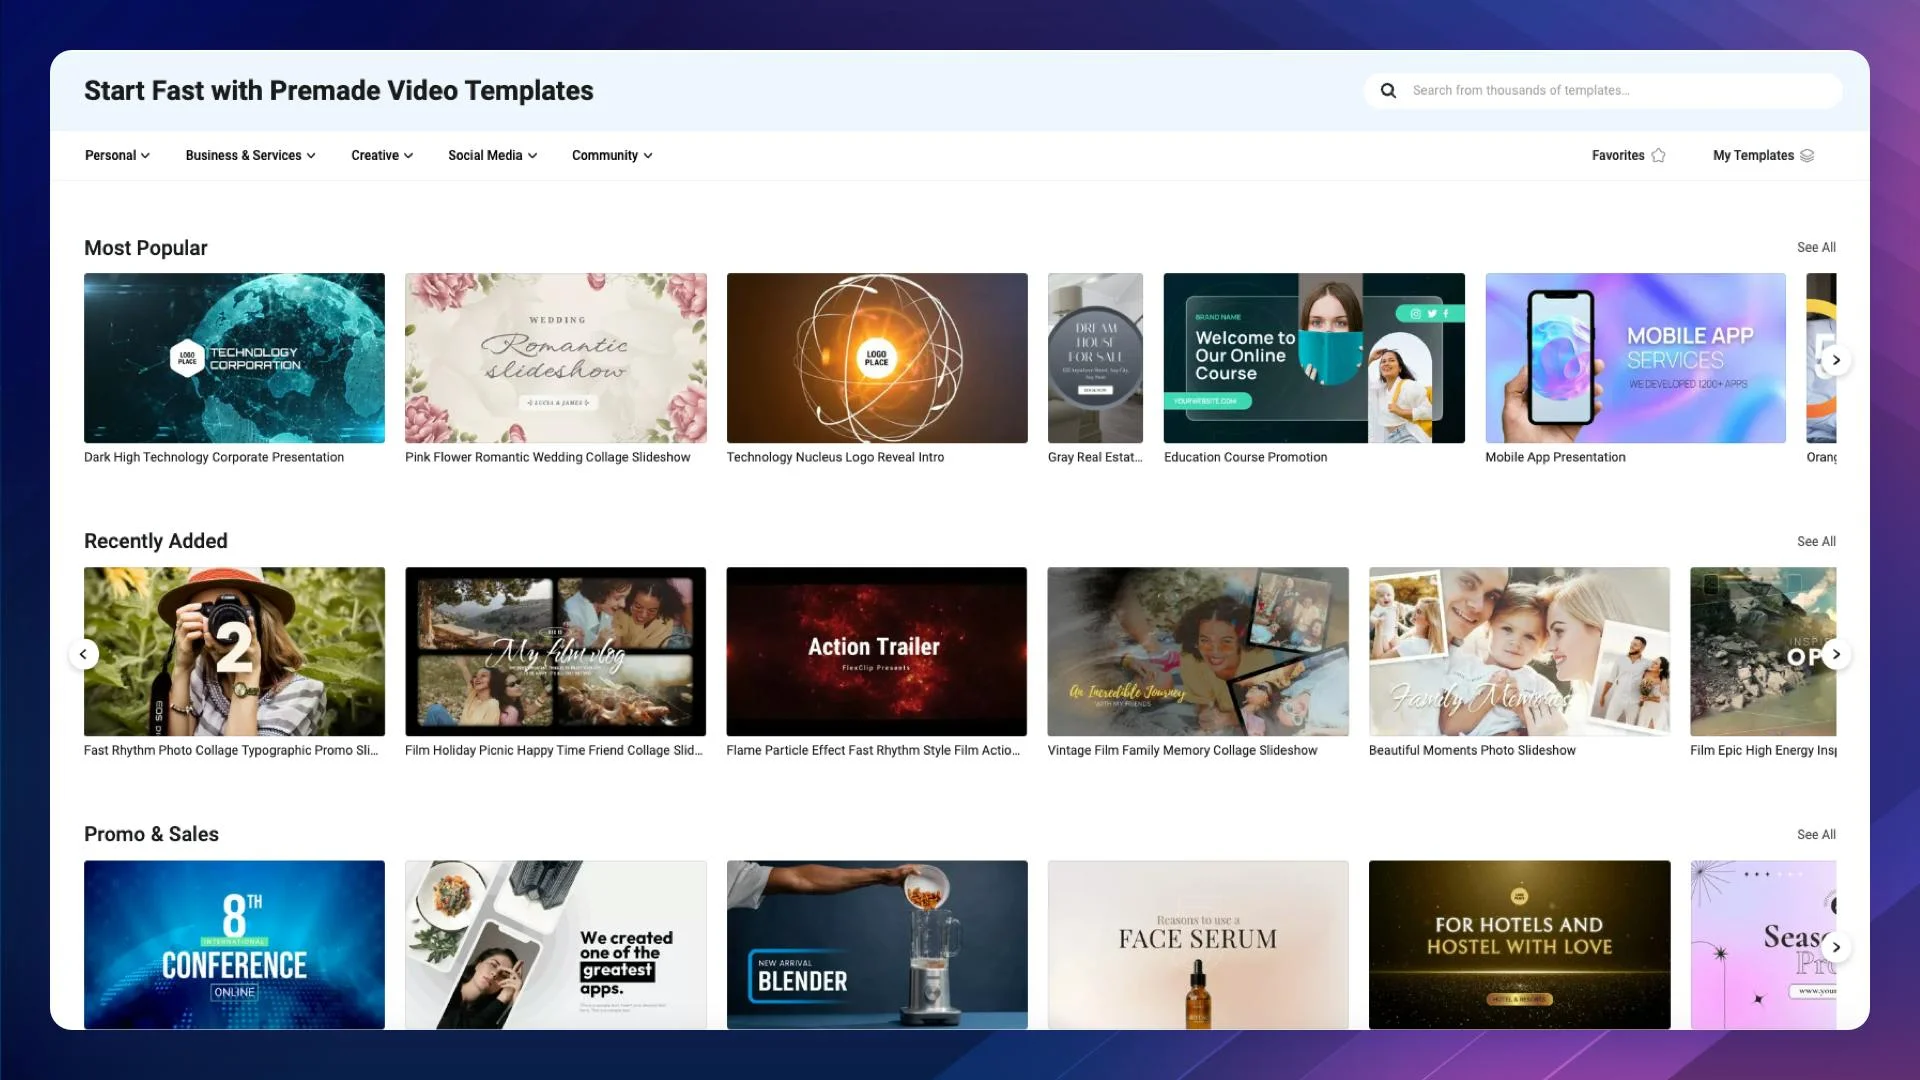Focus the template search field
The width and height of the screenshot is (1920, 1080).
click(1603, 91)
